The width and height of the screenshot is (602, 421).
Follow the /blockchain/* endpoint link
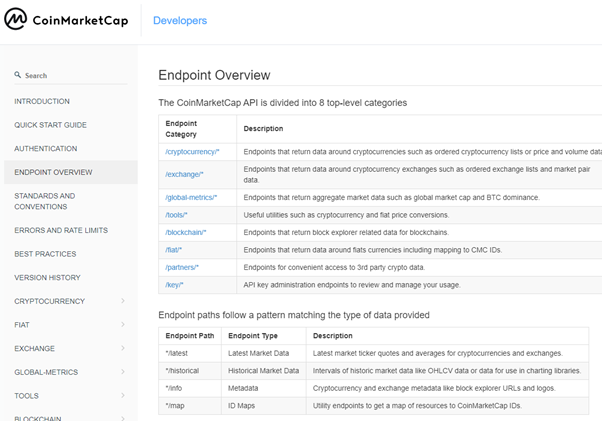pos(186,233)
